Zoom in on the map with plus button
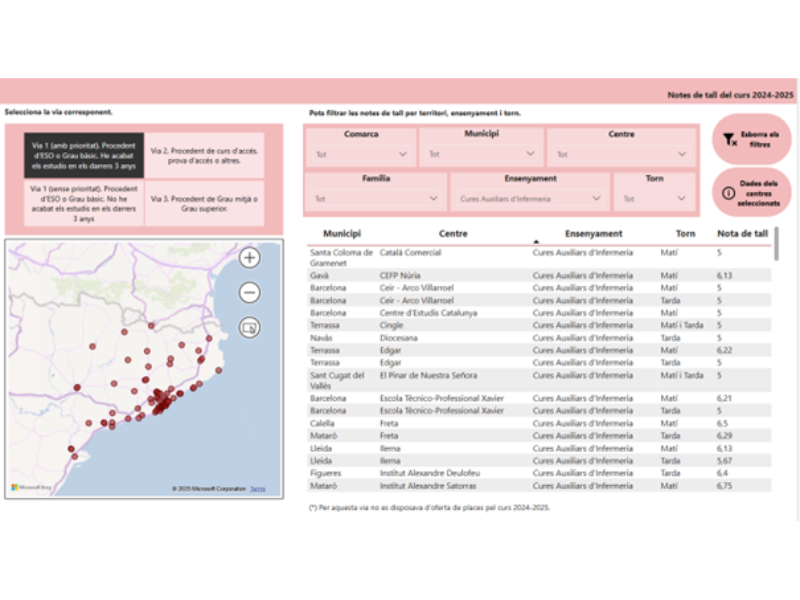Screen dimensions: 800x600 click(x=250, y=258)
